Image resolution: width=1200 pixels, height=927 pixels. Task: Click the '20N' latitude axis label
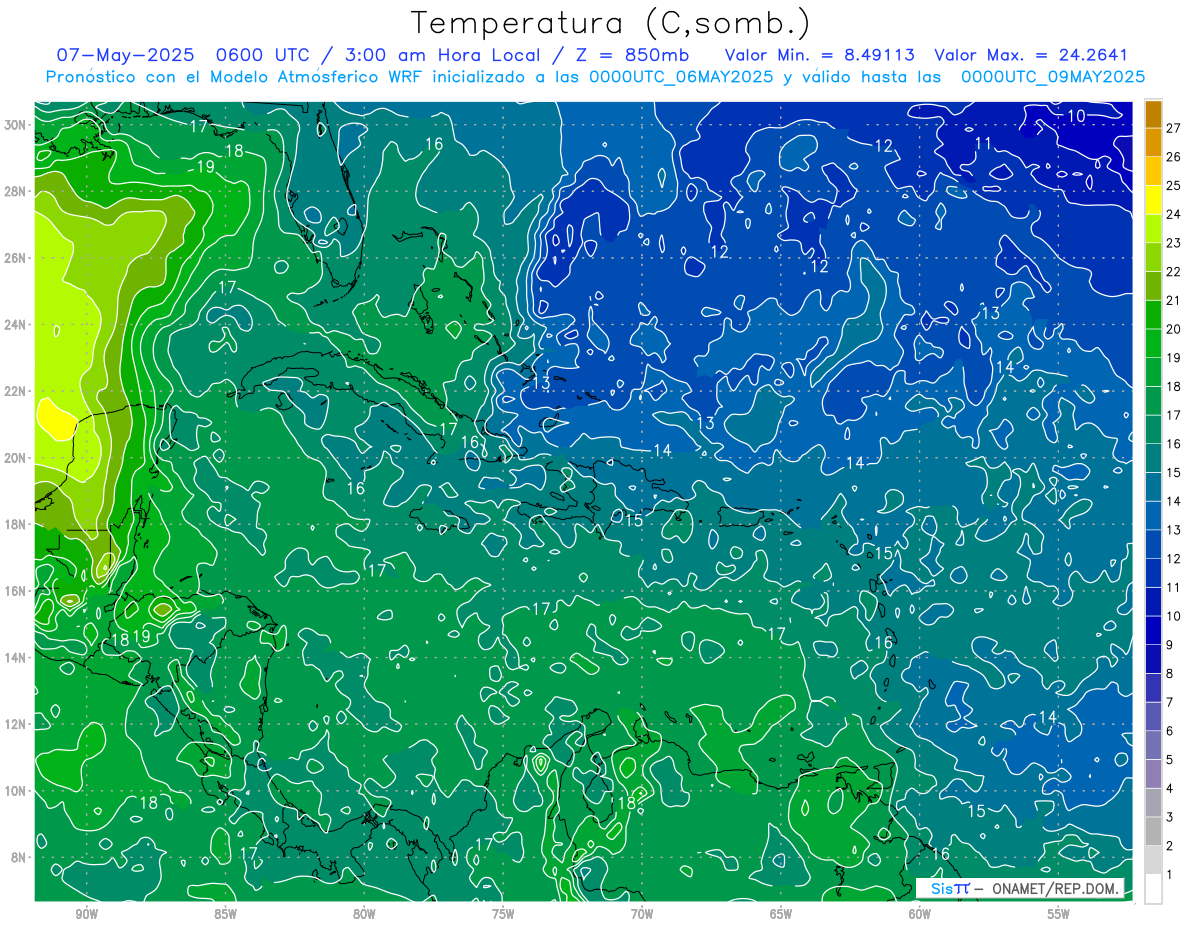pos(15,458)
